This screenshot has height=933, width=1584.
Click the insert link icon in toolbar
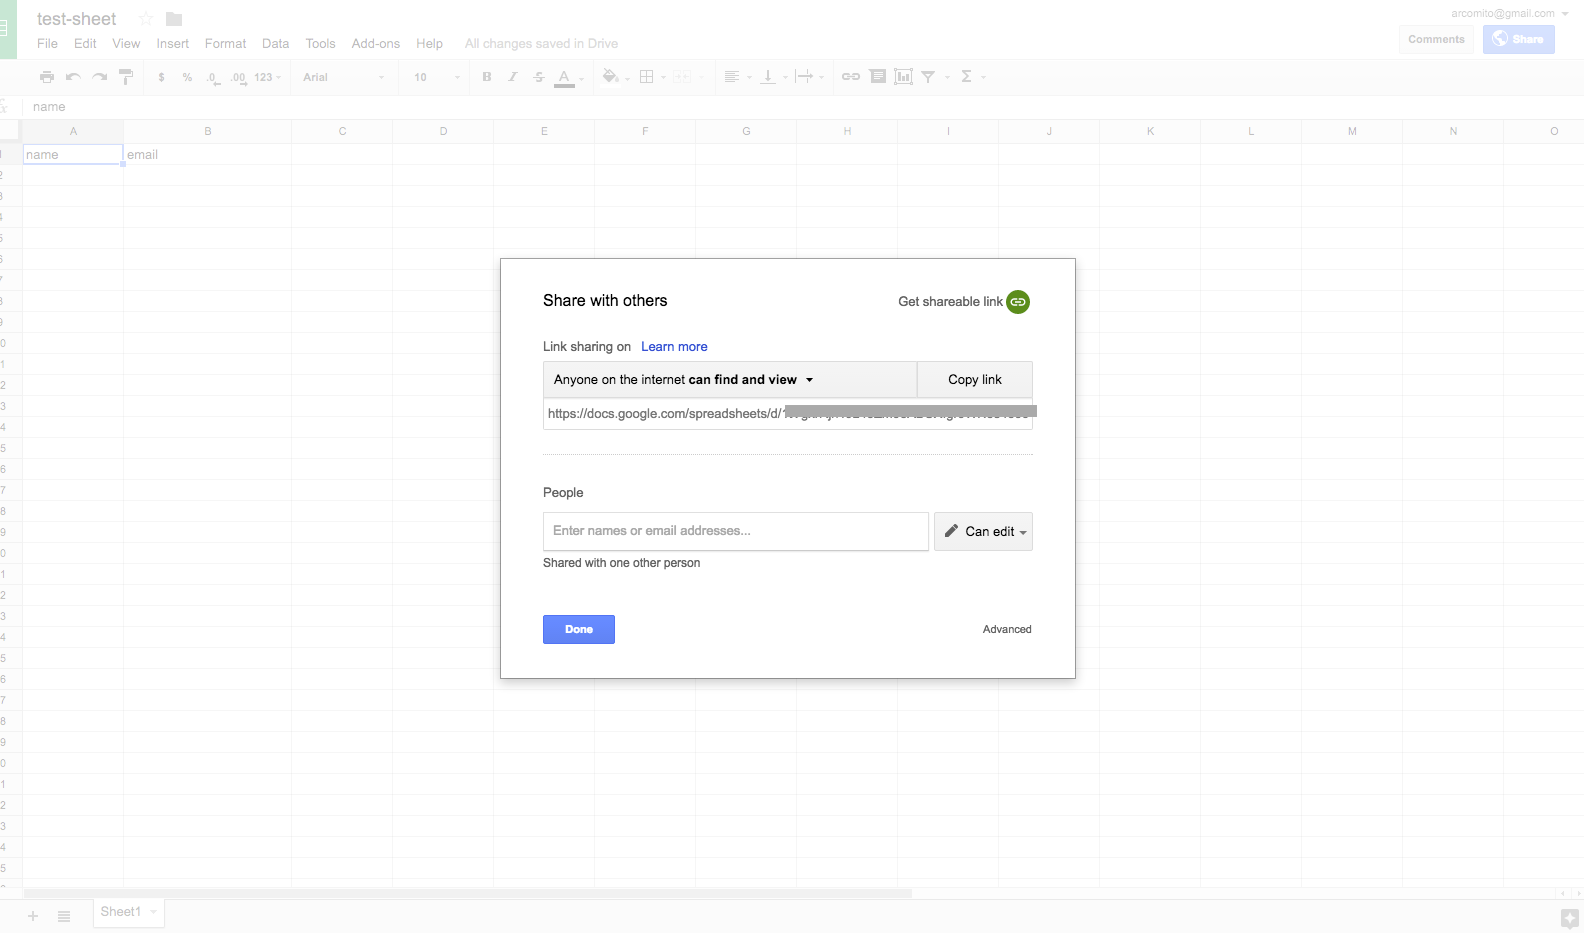[851, 77]
